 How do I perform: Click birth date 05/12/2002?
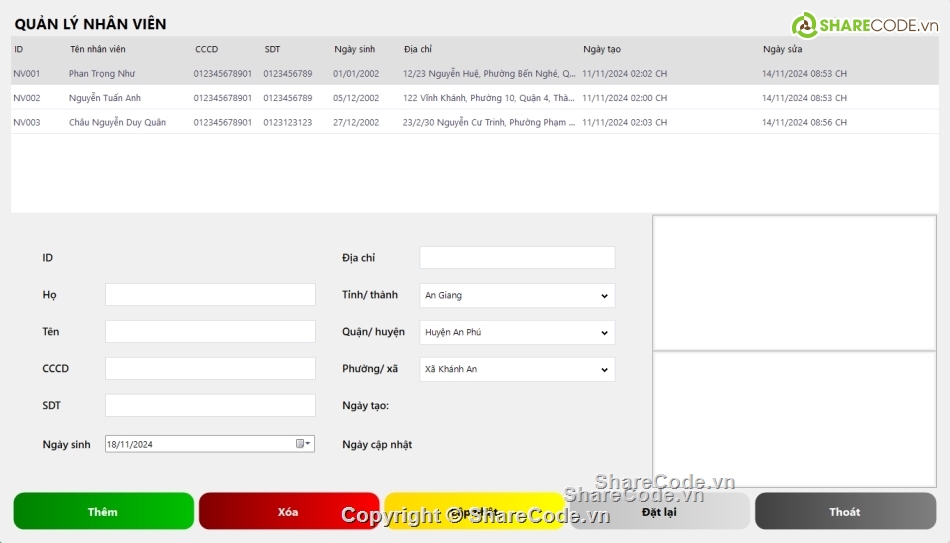pos(356,98)
